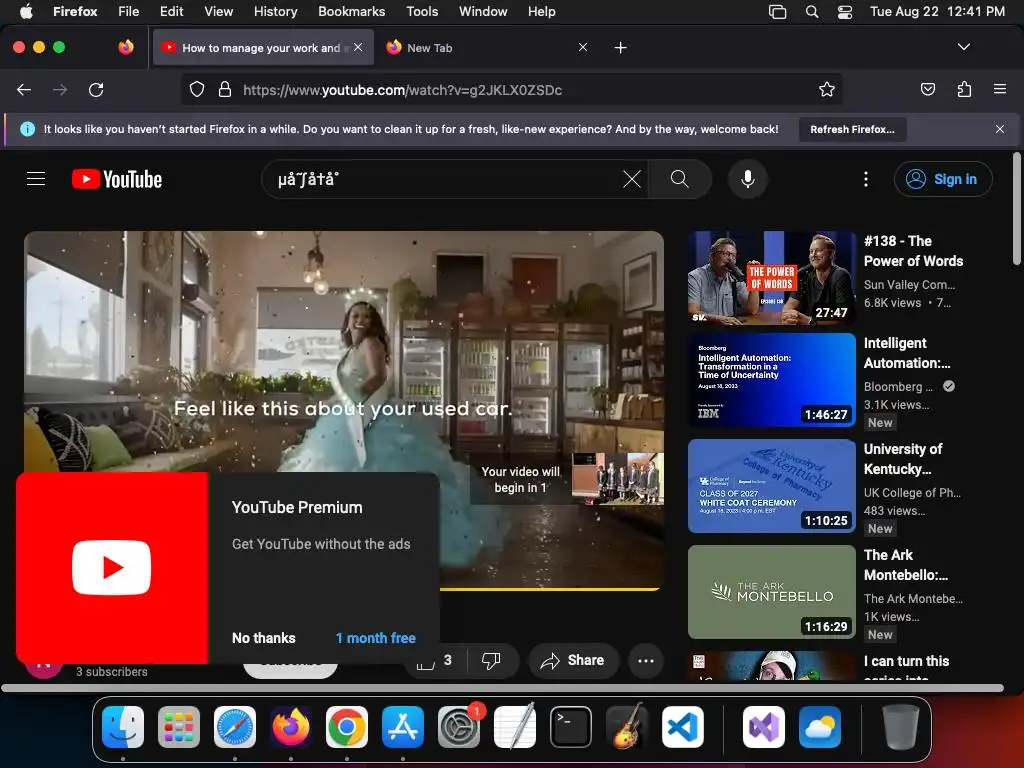The height and width of the screenshot is (768, 1024).
Task: Open the Apple menu
Action: 26,11
